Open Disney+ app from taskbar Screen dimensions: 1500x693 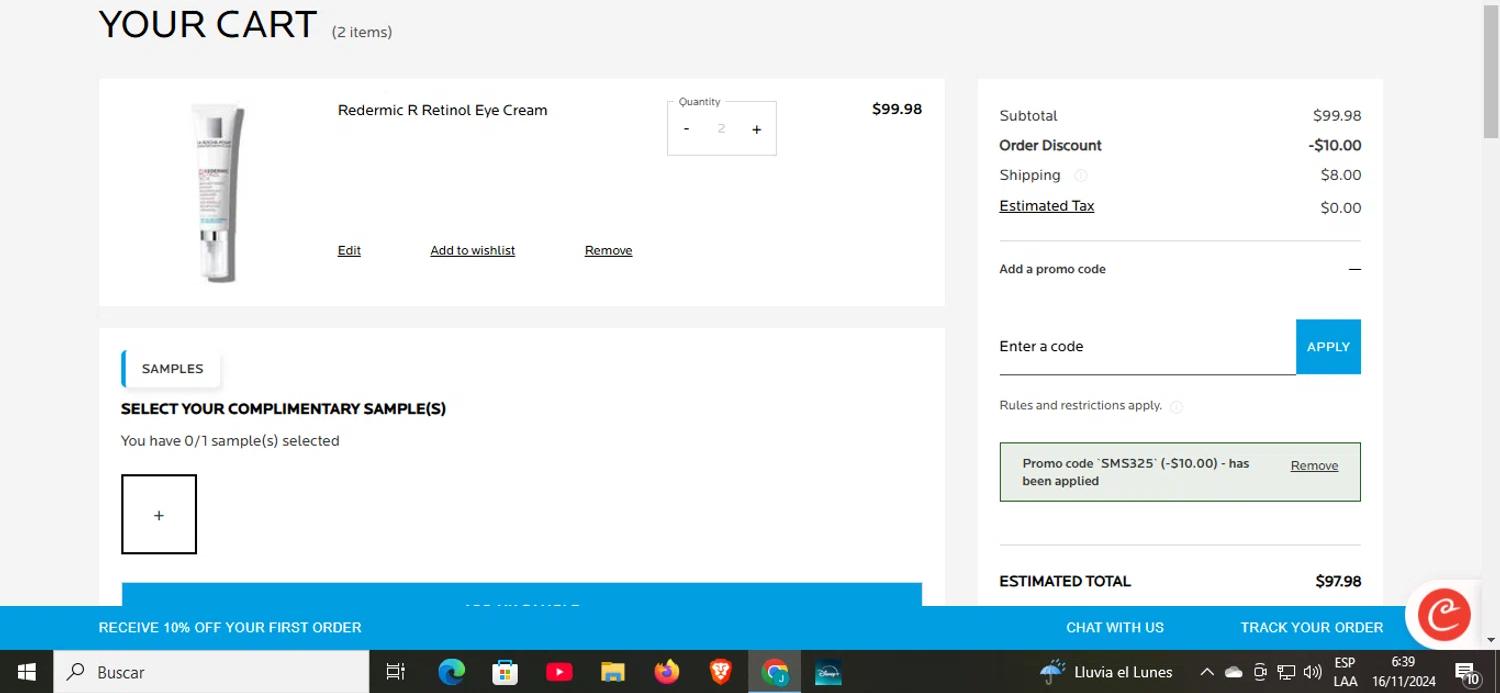tap(828, 672)
